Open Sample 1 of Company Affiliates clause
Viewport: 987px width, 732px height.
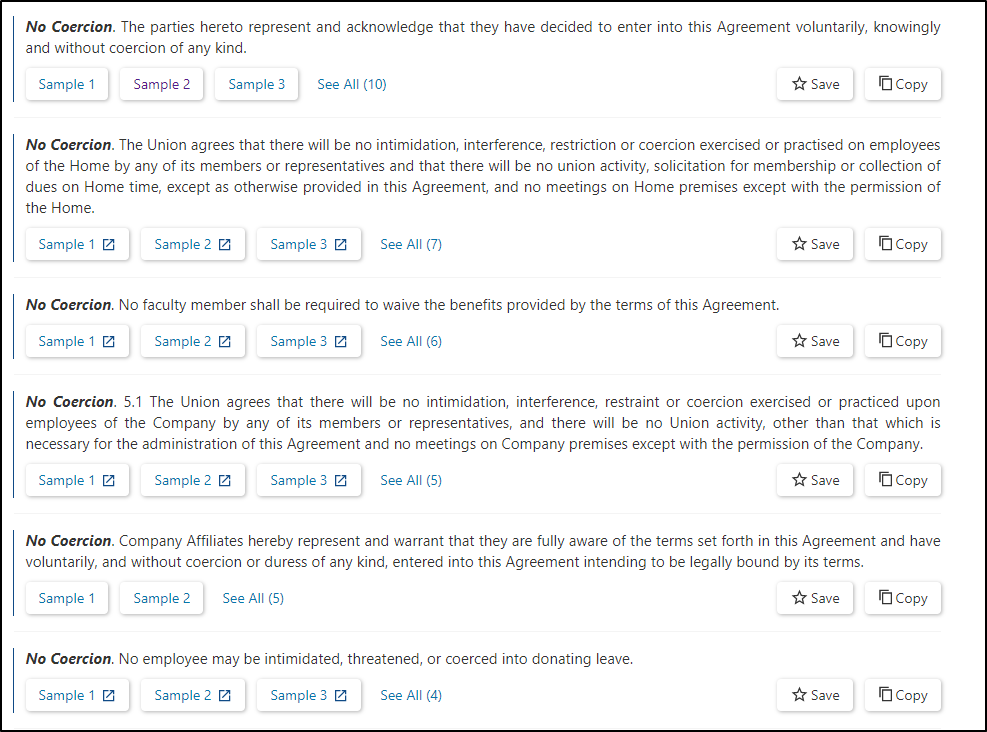coord(67,598)
